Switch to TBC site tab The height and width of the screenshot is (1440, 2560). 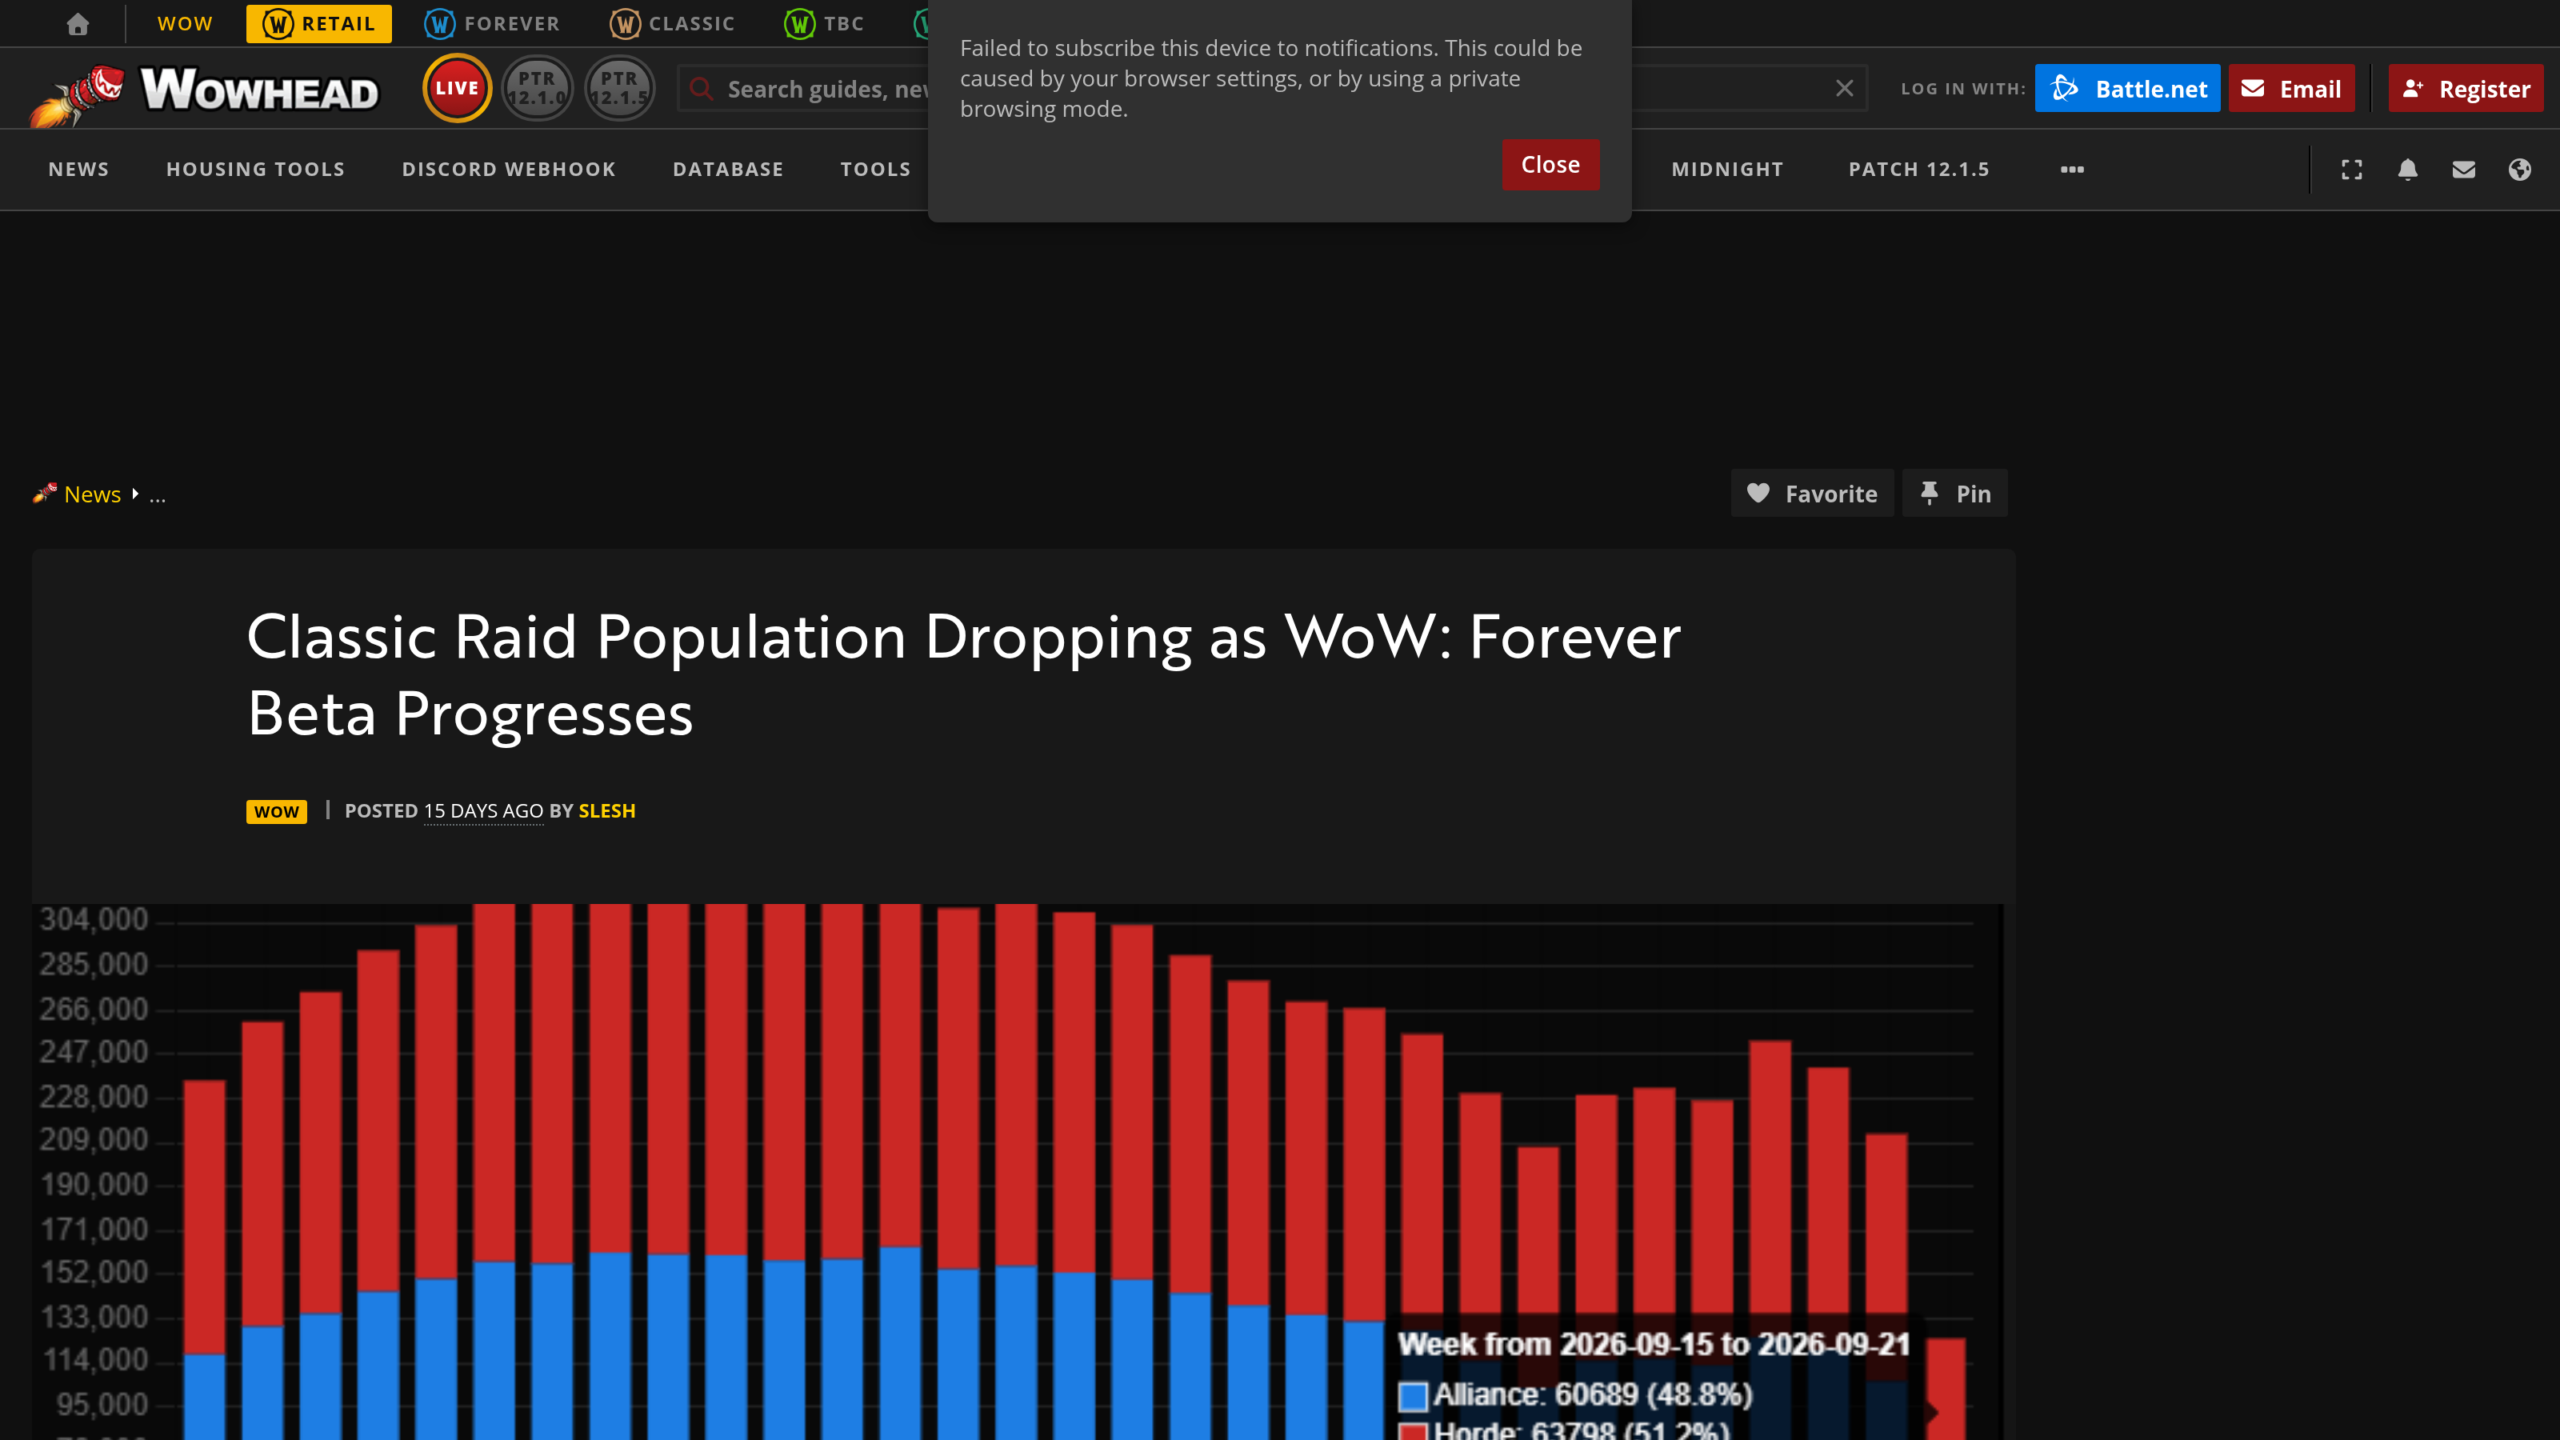[x=825, y=23]
